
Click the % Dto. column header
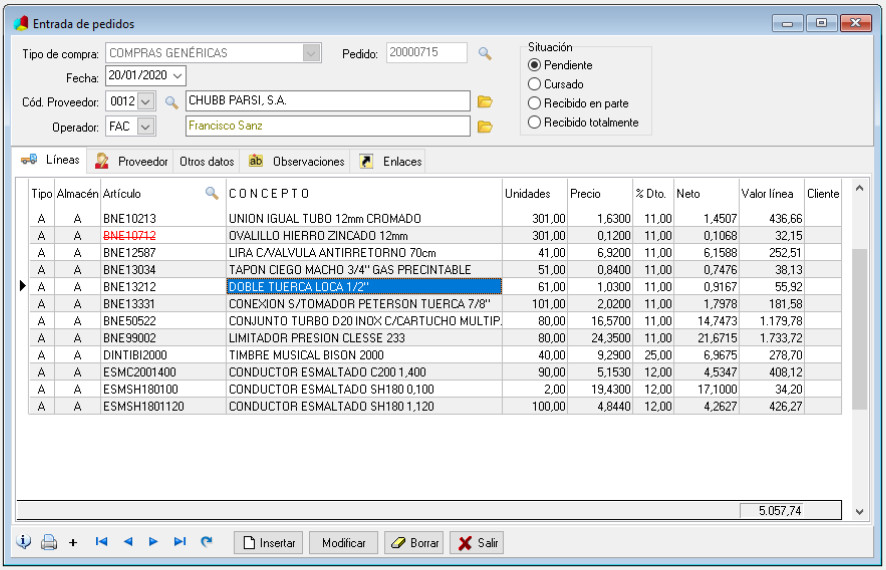(x=653, y=194)
